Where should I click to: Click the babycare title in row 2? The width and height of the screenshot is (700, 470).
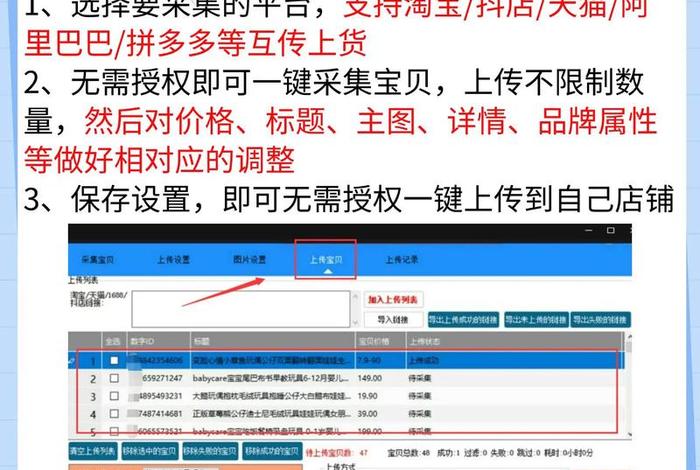(x=271, y=378)
